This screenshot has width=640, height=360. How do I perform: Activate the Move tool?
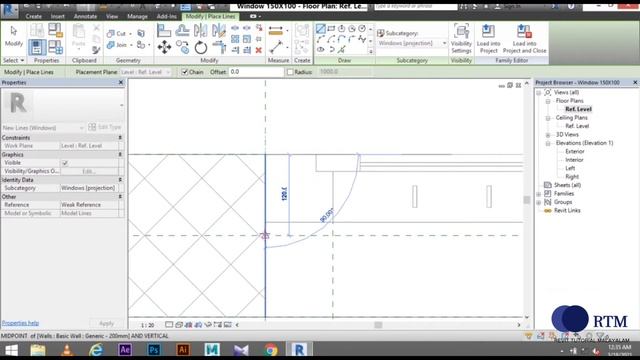click(x=164, y=47)
